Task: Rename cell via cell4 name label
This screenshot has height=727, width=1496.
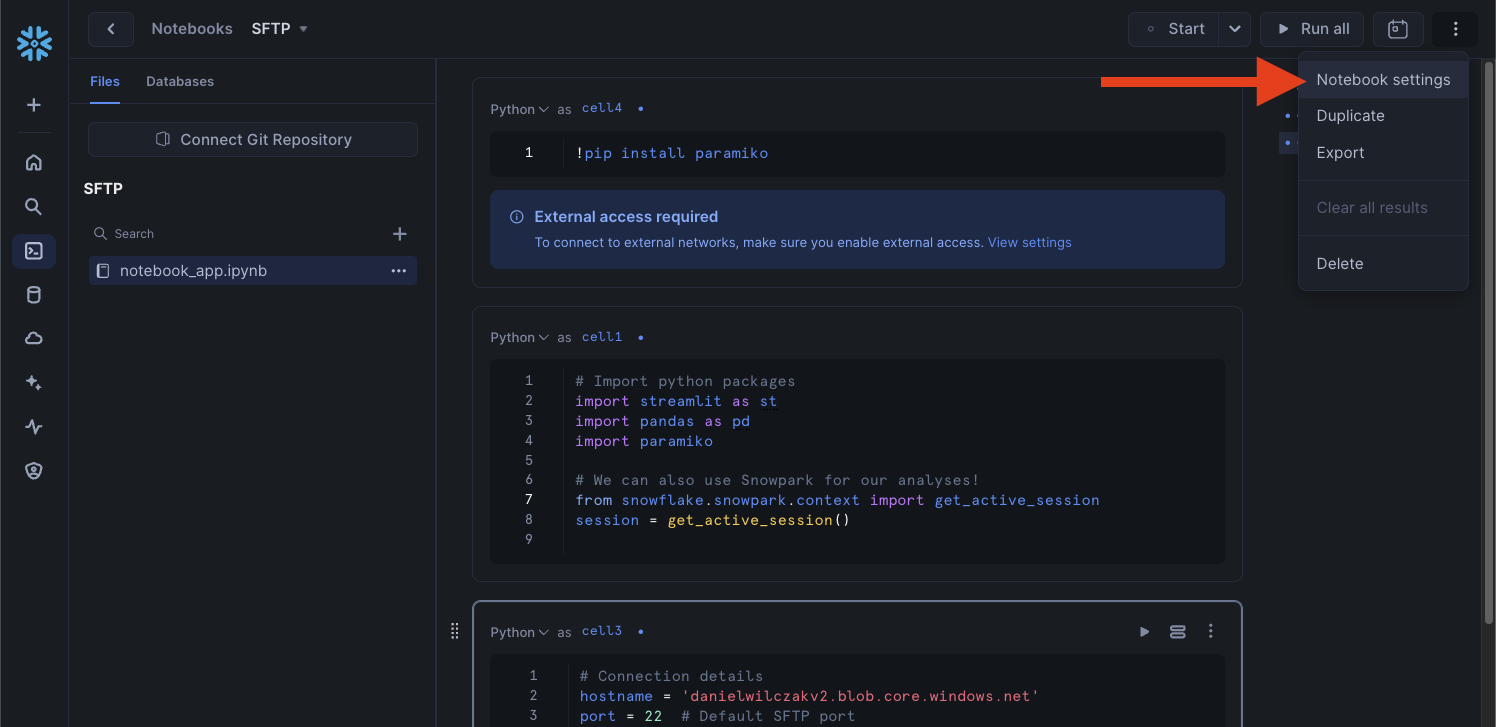Action: pyautogui.click(x=602, y=108)
